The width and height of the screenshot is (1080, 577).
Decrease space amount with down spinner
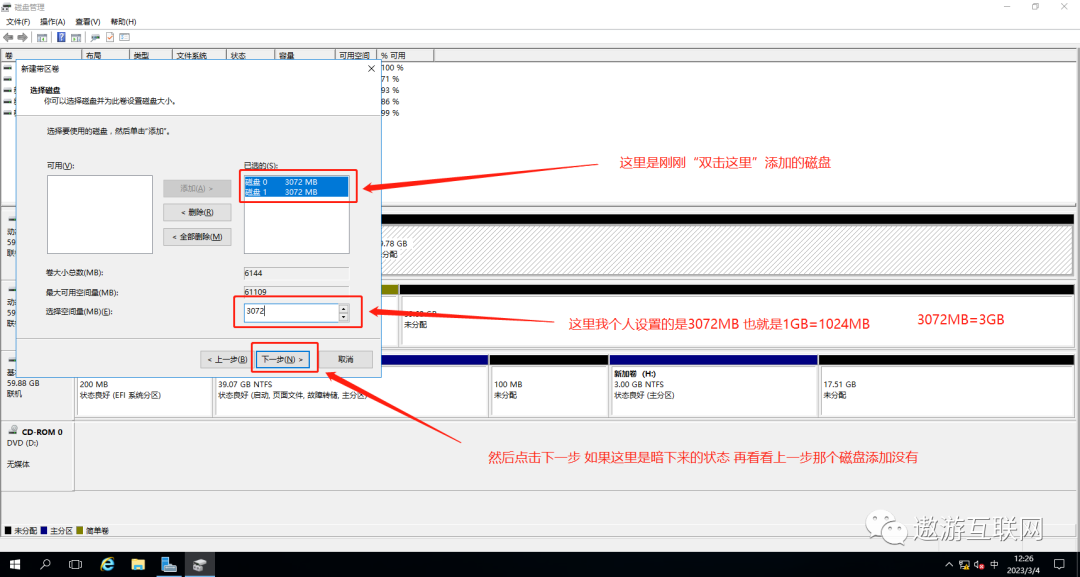344,316
